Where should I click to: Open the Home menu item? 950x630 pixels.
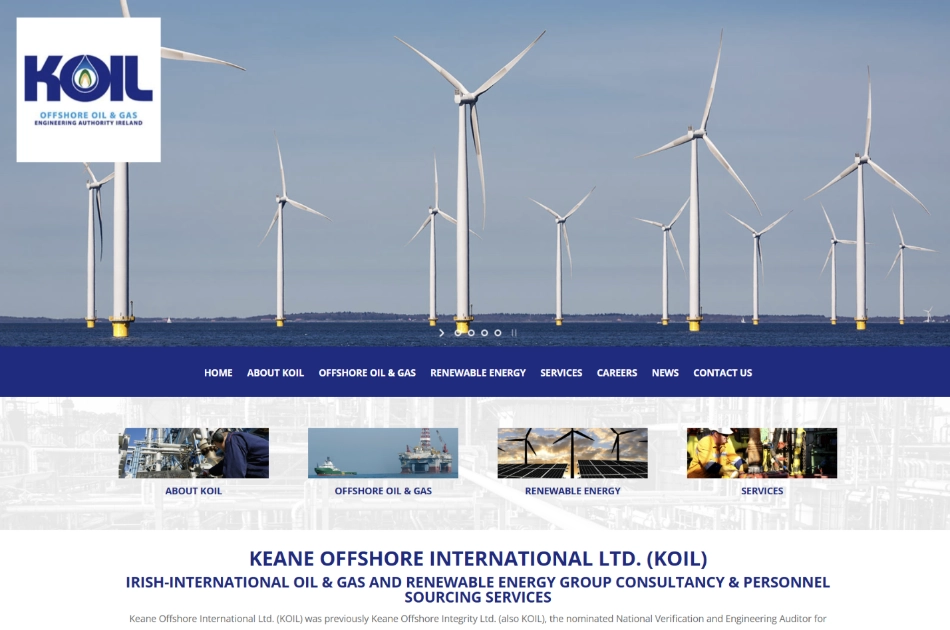click(218, 373)
